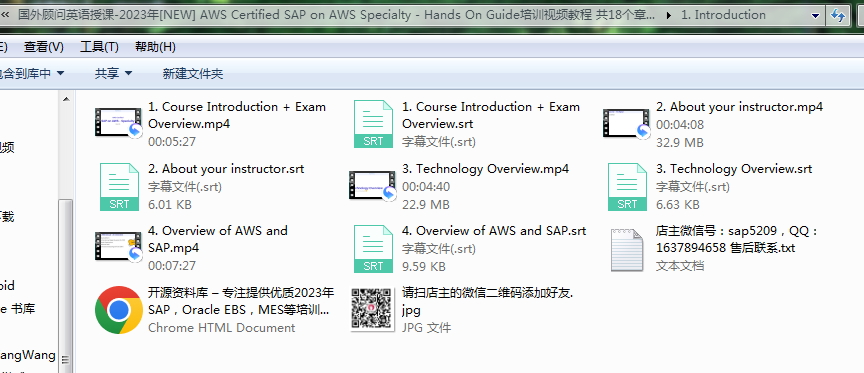This screenshot has width=864, height=373.
Task: Click the file name 3. Technology Overview.srt
Action: 733,169
